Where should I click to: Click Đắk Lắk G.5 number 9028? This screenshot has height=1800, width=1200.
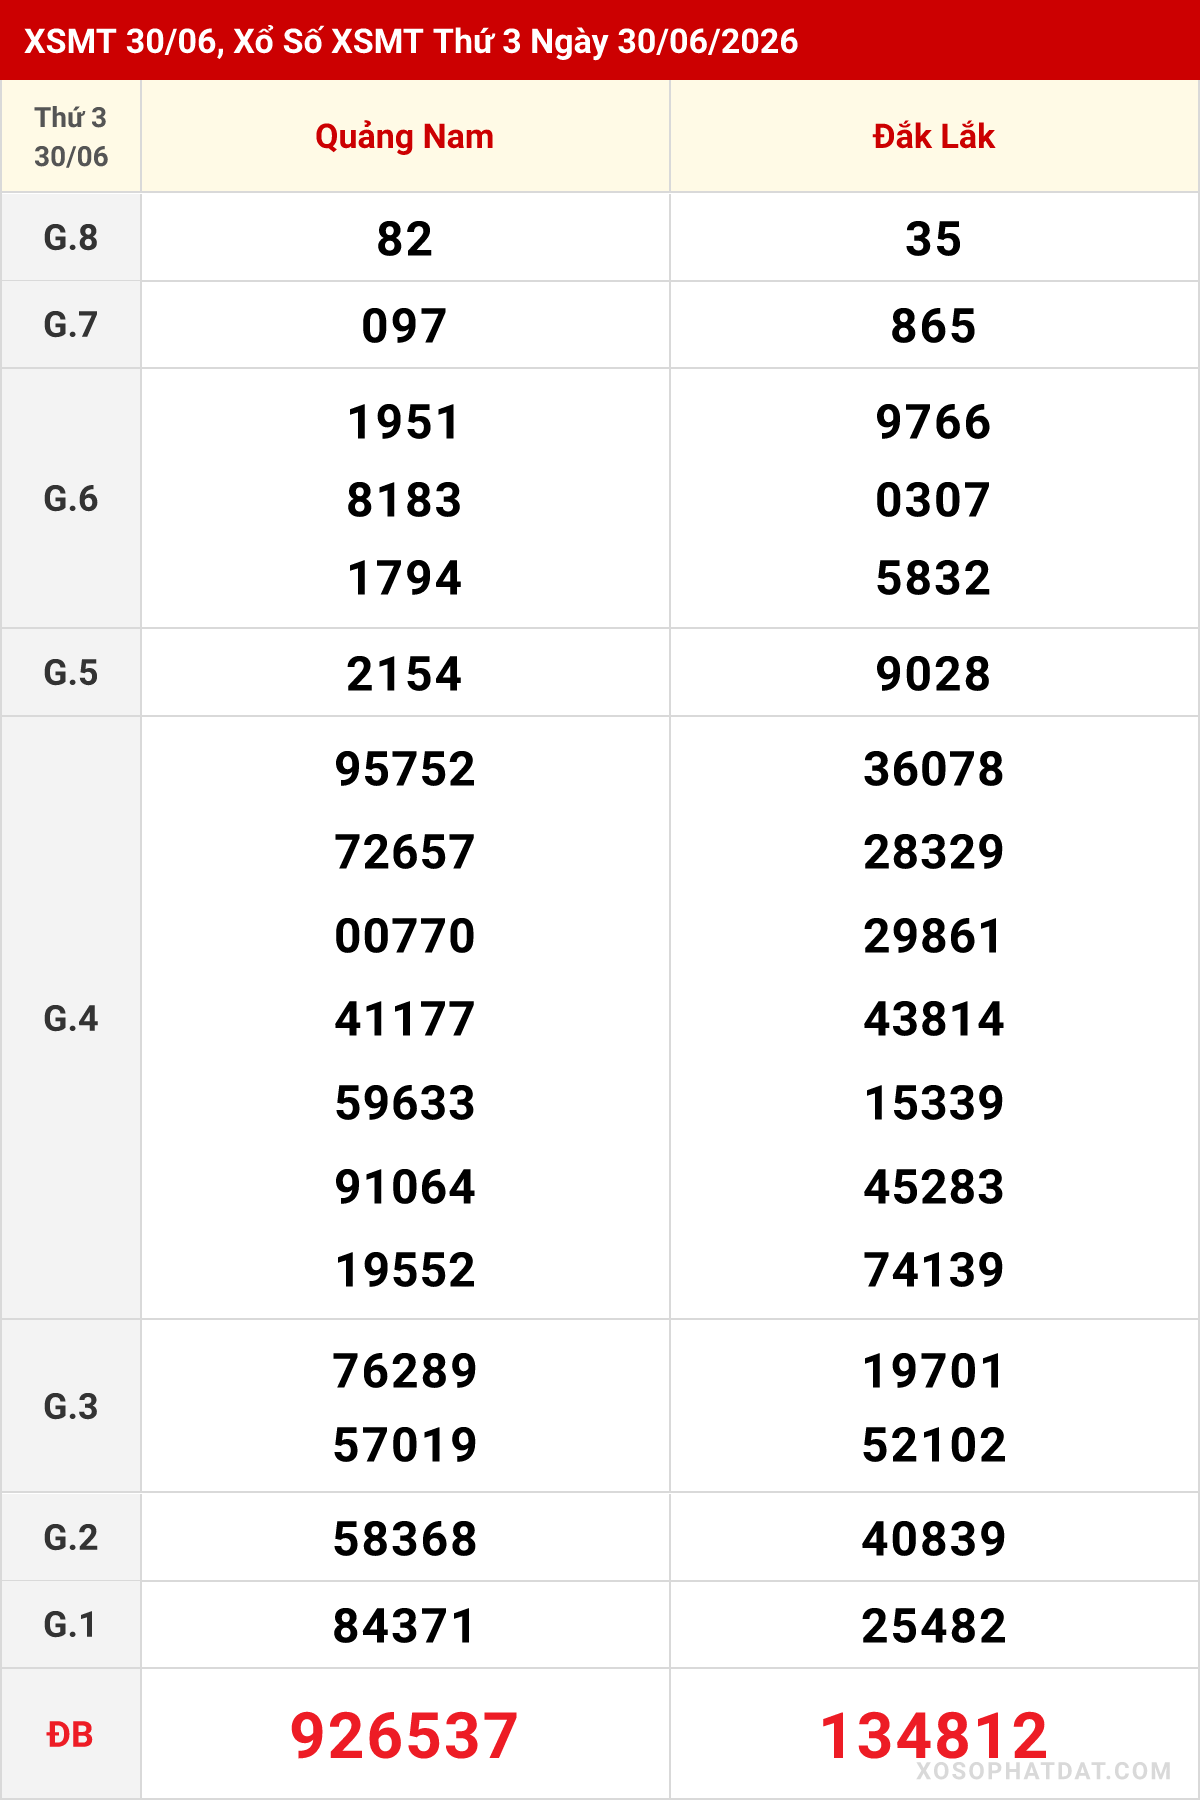point(933,674)
